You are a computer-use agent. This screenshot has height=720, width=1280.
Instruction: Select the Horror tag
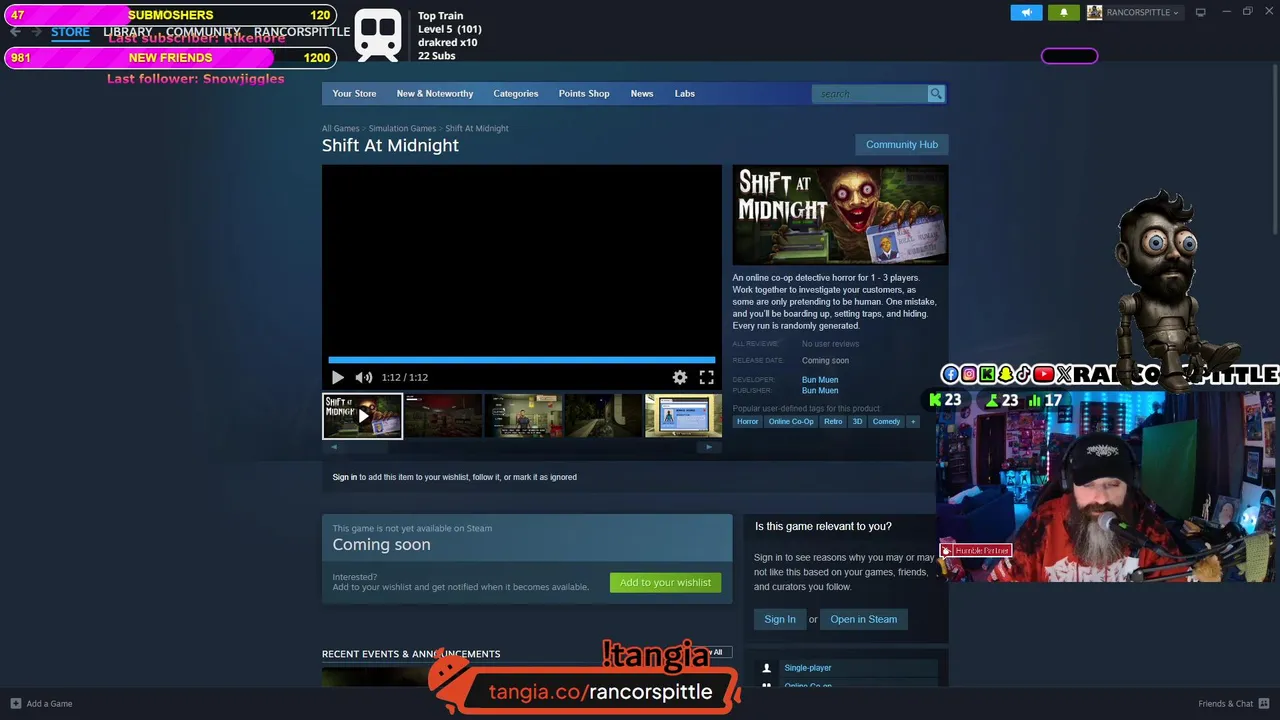click(748, 422)
